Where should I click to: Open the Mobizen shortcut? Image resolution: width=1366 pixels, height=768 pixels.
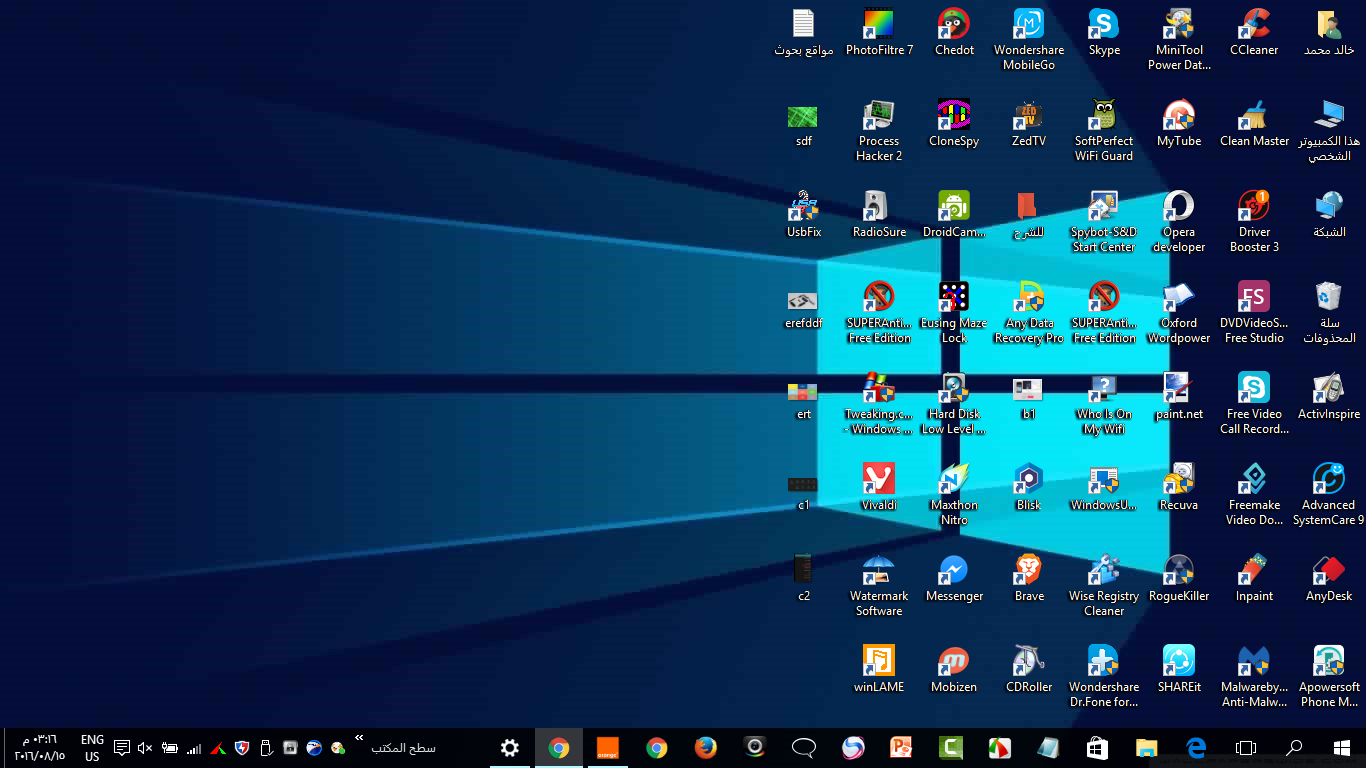[x=954, y=670]
